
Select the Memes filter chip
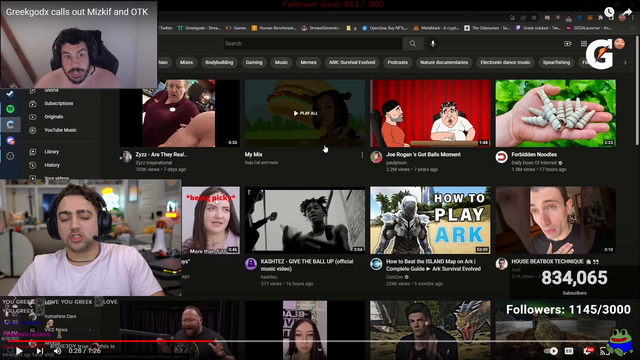tap(309, 62)
